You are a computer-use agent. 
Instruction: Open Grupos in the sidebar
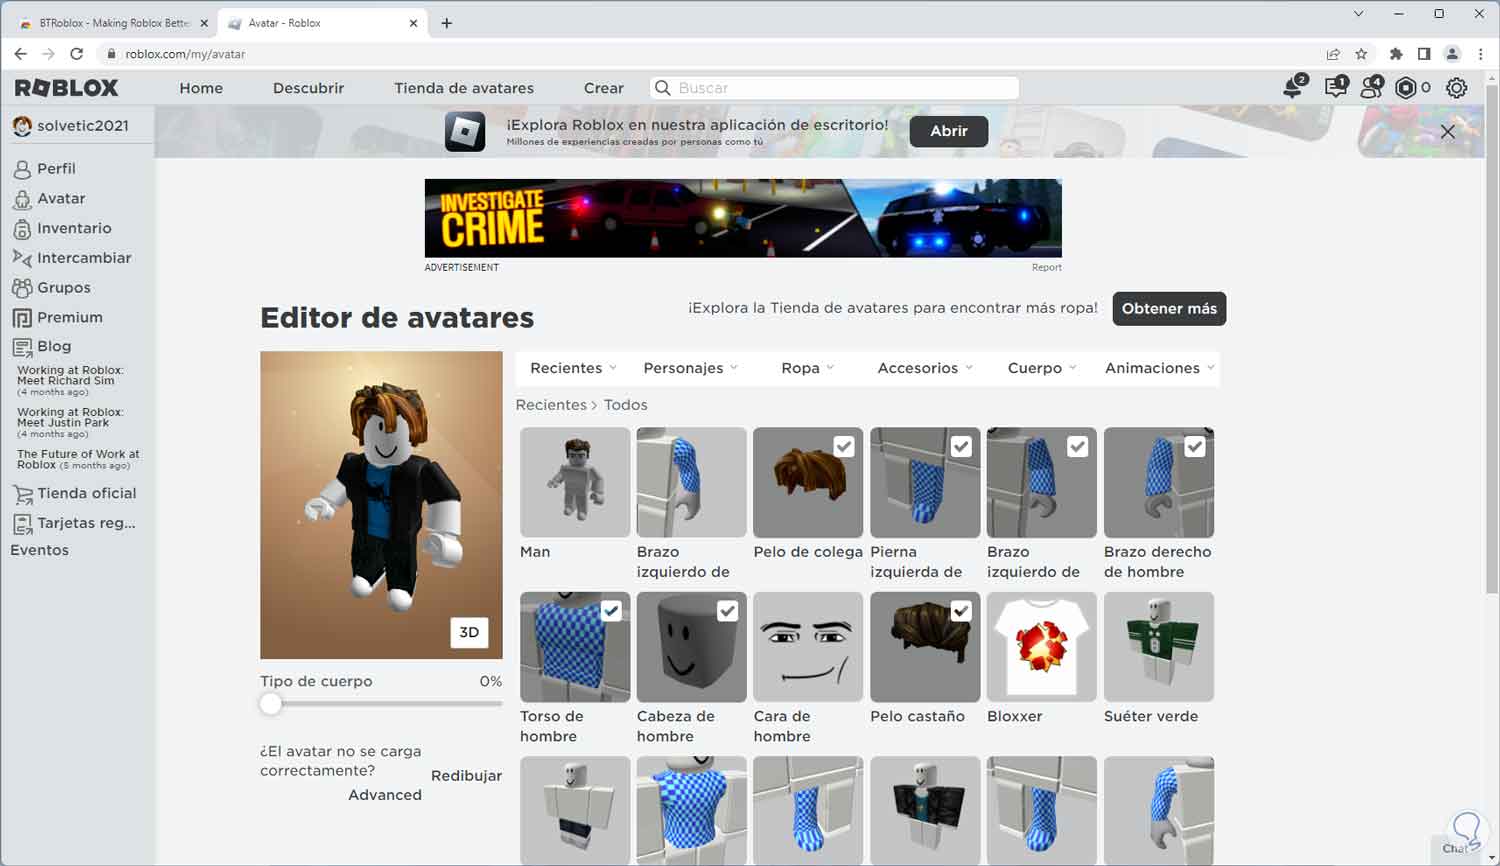coord(63,288)
